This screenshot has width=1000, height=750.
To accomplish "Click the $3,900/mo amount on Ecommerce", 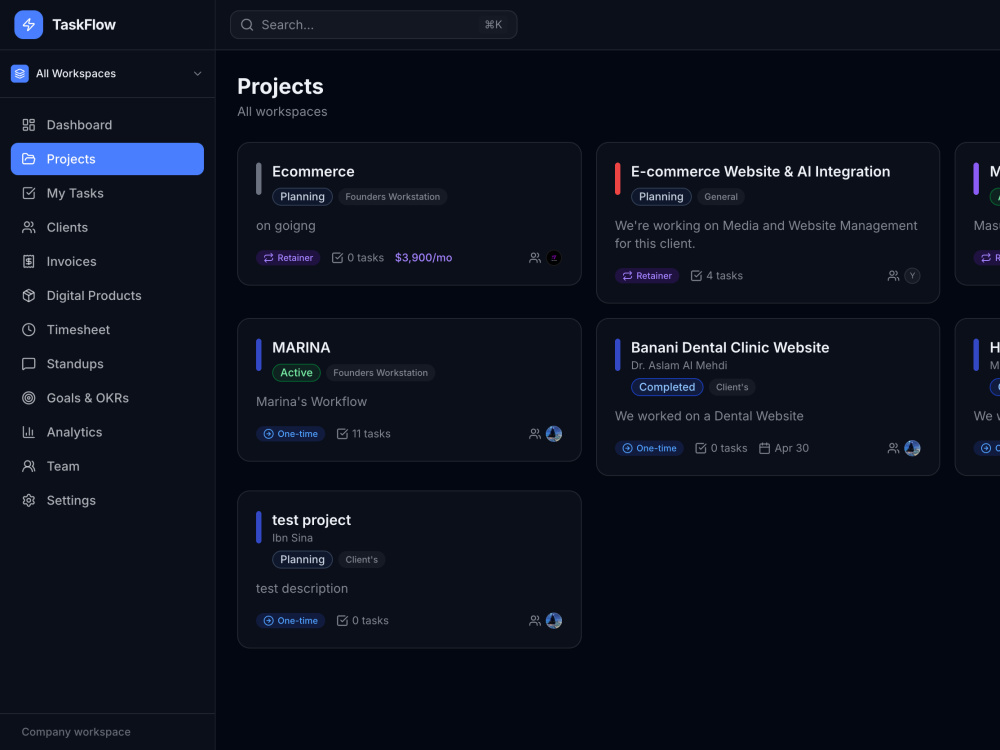I will click(x=423, y=258).
